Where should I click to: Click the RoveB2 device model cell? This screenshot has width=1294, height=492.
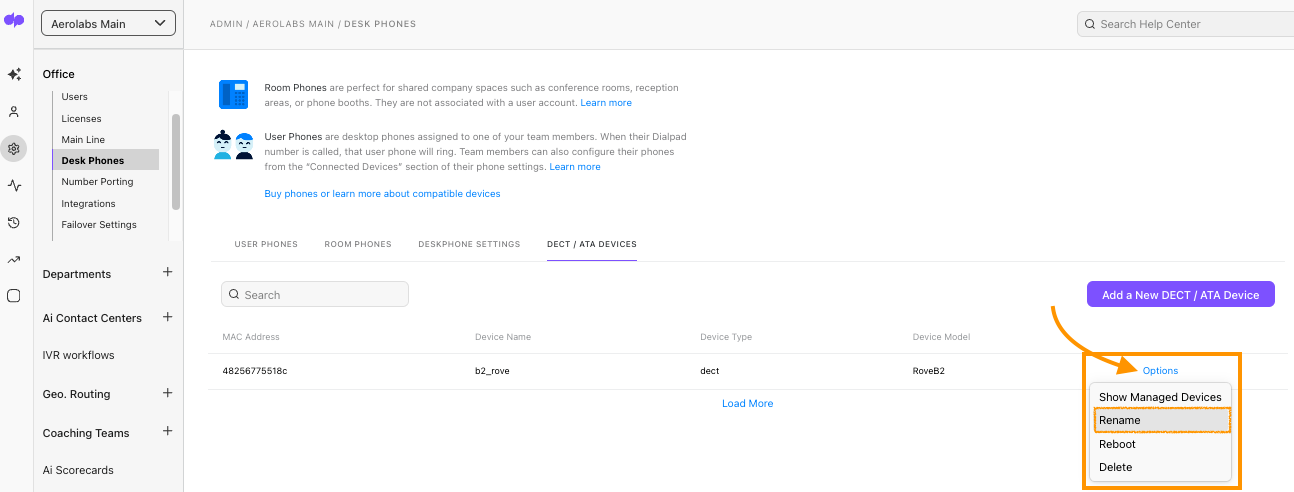click(929, 371)
